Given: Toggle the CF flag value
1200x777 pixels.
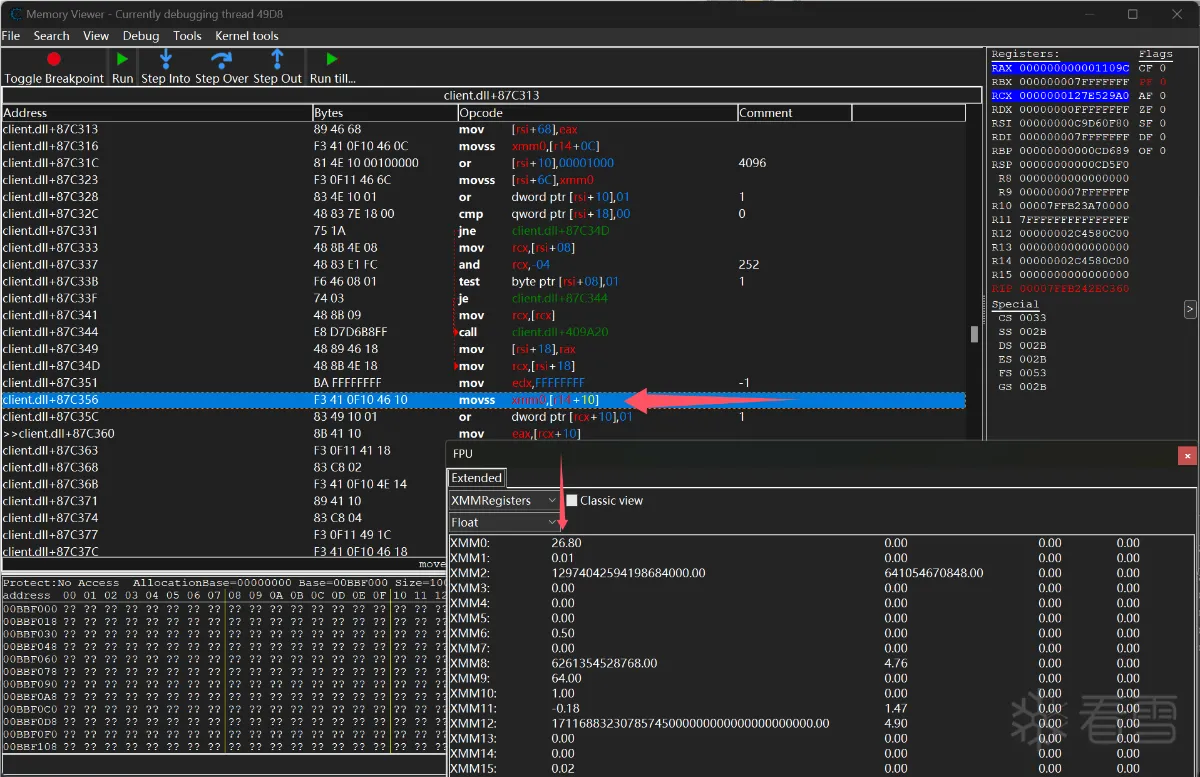Looking at the screenshot, I should (1163, 69).
